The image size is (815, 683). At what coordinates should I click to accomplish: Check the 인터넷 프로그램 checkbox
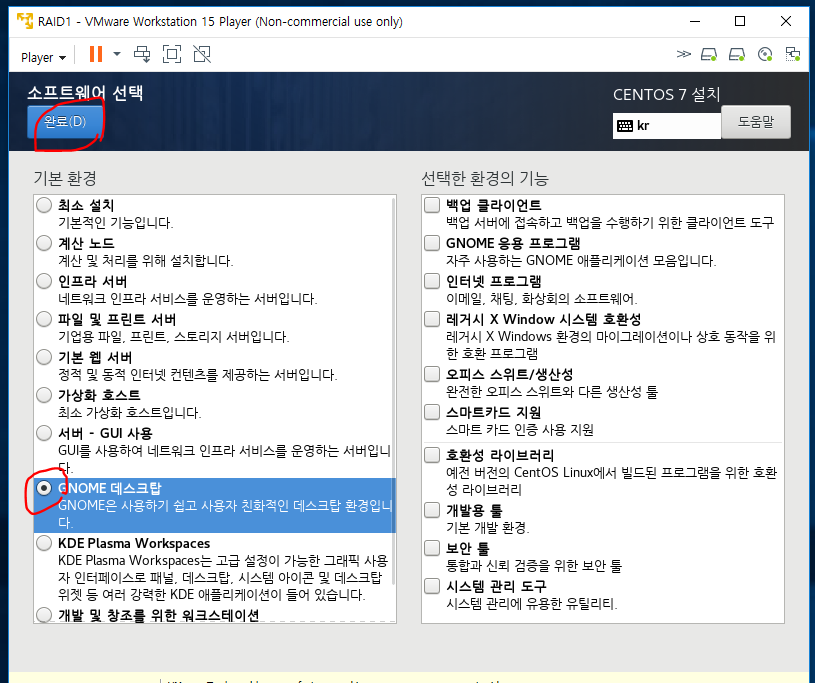[432, 281]
